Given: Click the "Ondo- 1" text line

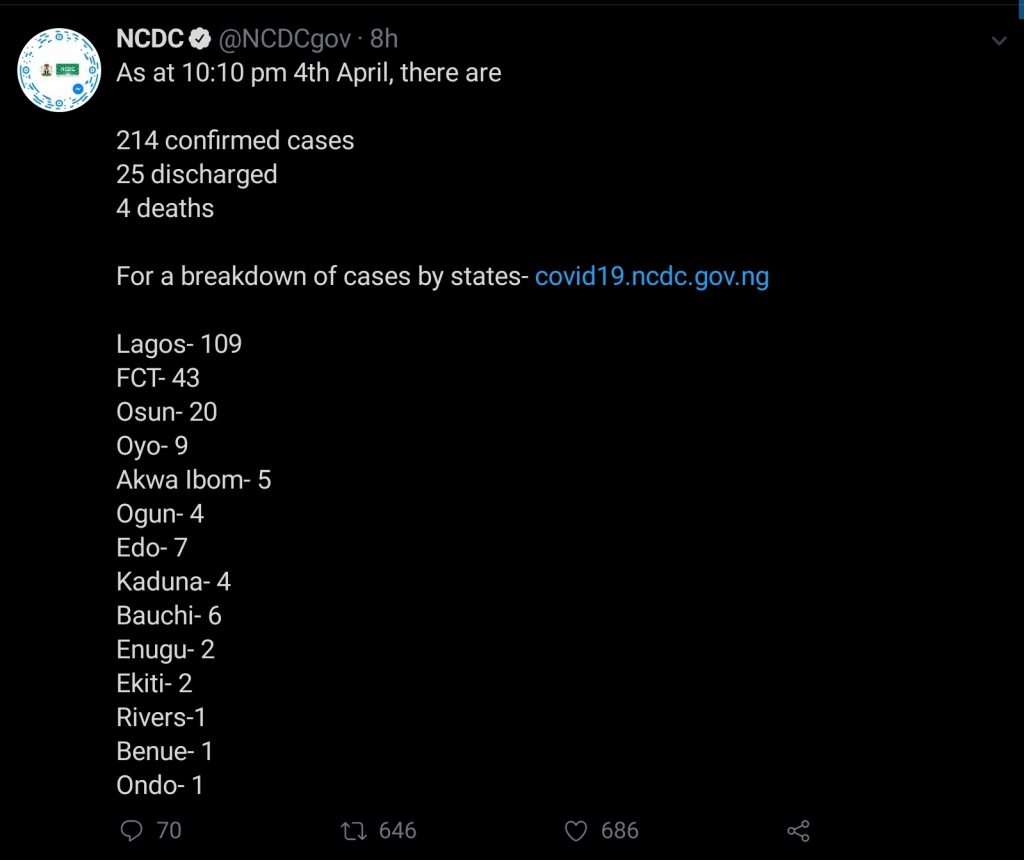Looking at the screenshot, I should tap(160, 786).
